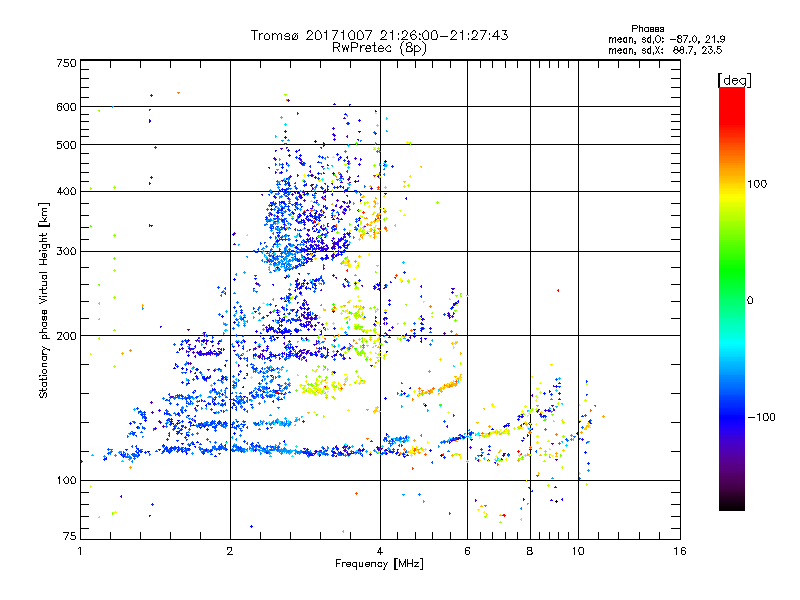This screenshot has width=800, height=600.
Task: Click the y-axis tick label '100'
Action: tap(66, 481)
